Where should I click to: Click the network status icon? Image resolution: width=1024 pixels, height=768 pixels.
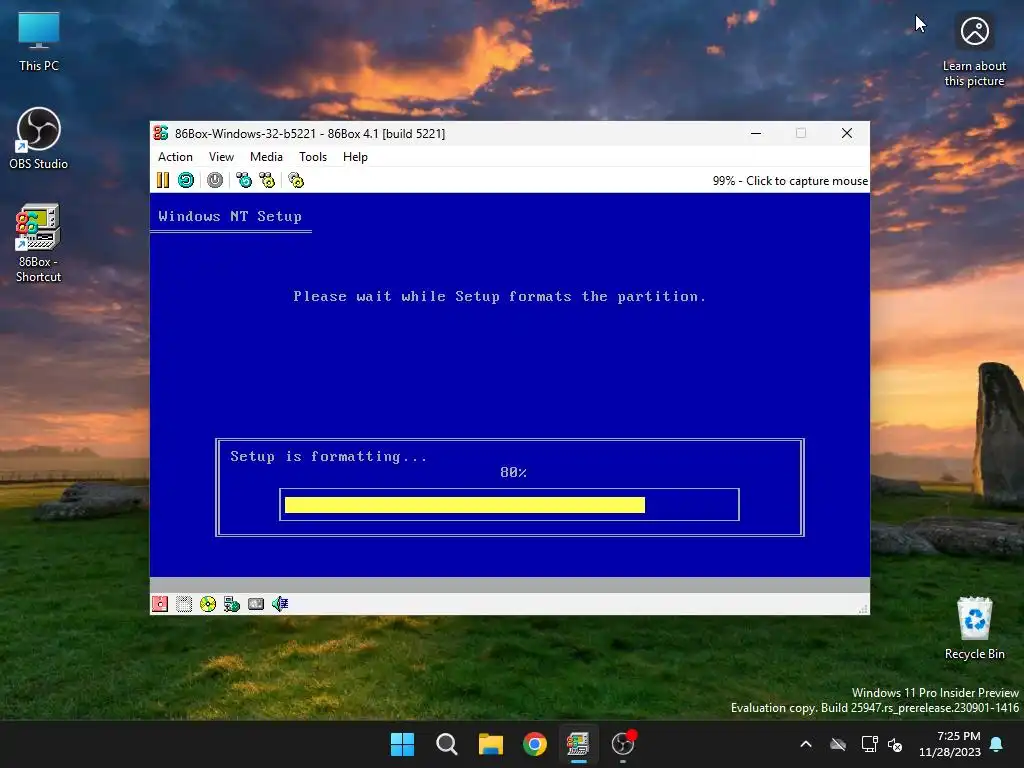coord(232,604)
